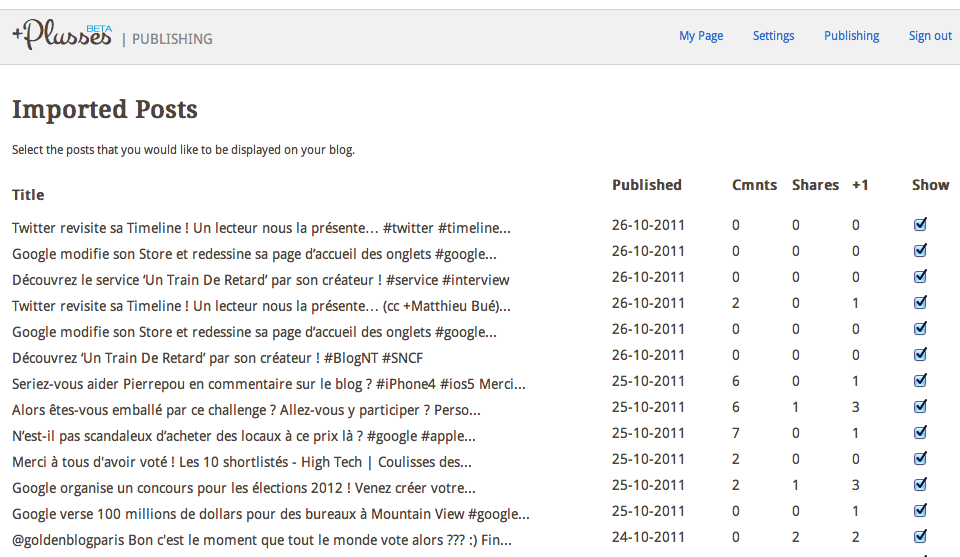Click the Cmnts column header

[754, 185]
